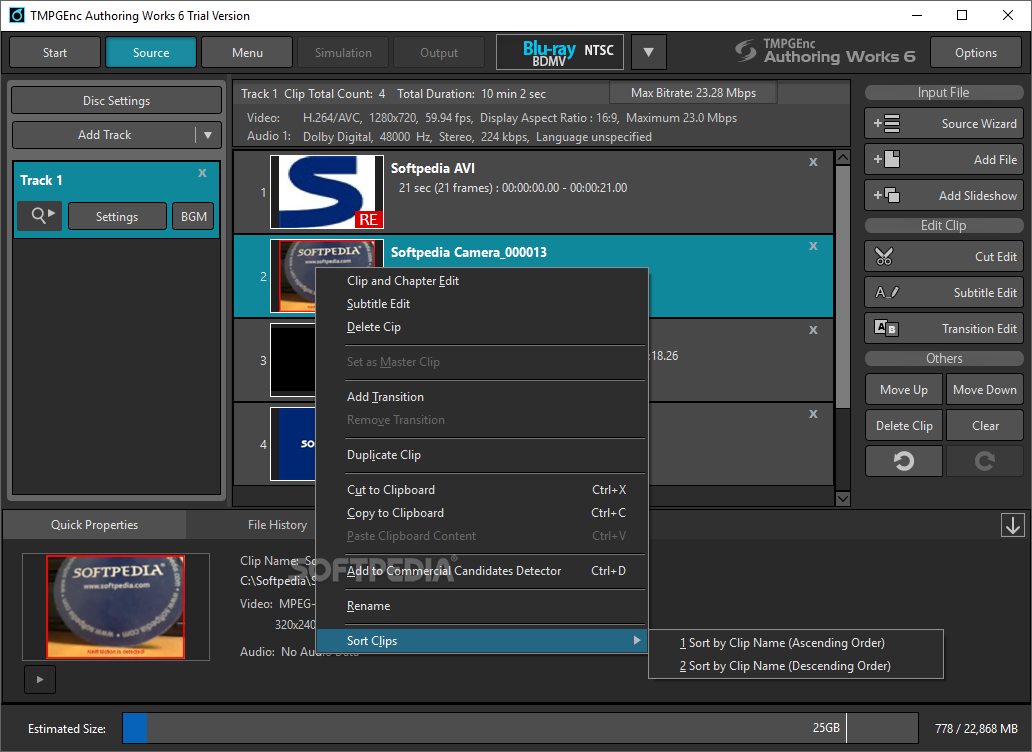Remove Softpedia AVI clip with x

point(813,162)
